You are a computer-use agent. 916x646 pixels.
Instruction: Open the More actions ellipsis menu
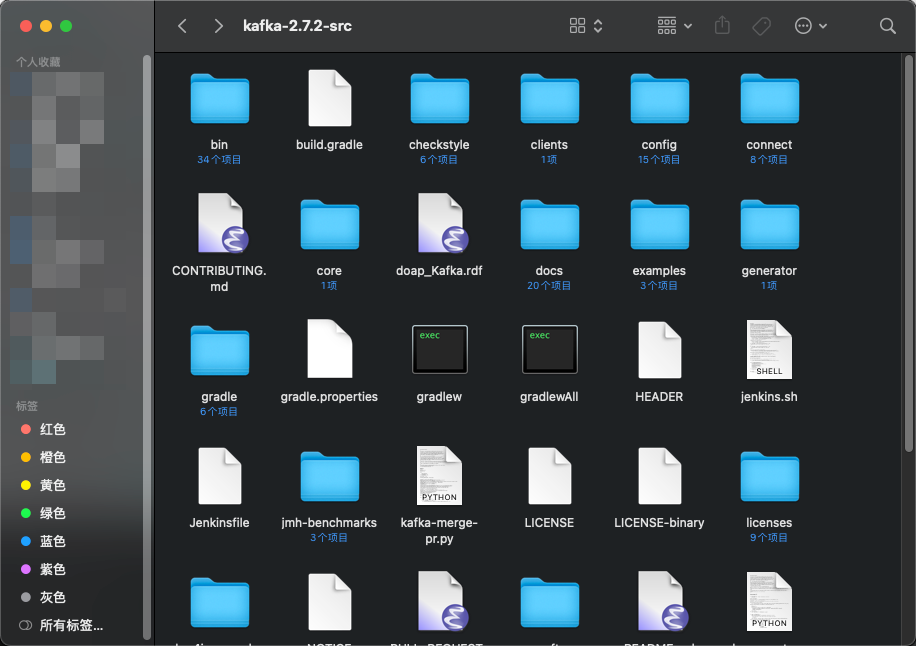810,26
